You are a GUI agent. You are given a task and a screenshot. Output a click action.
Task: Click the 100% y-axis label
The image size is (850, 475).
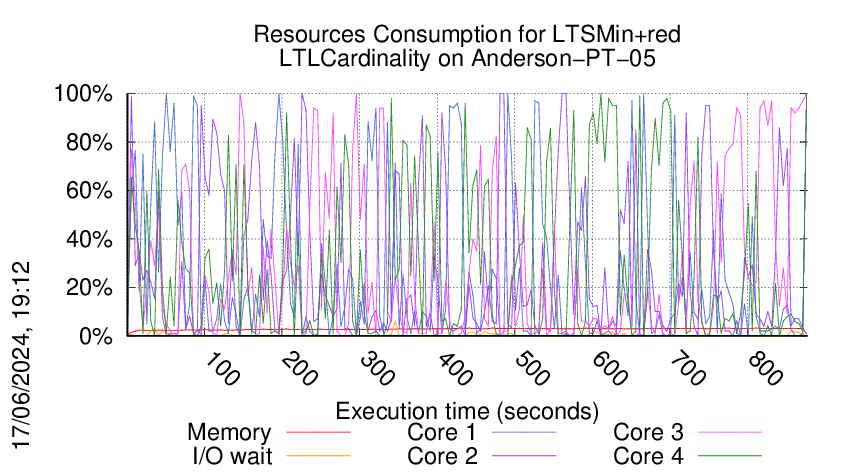(83, 94)
